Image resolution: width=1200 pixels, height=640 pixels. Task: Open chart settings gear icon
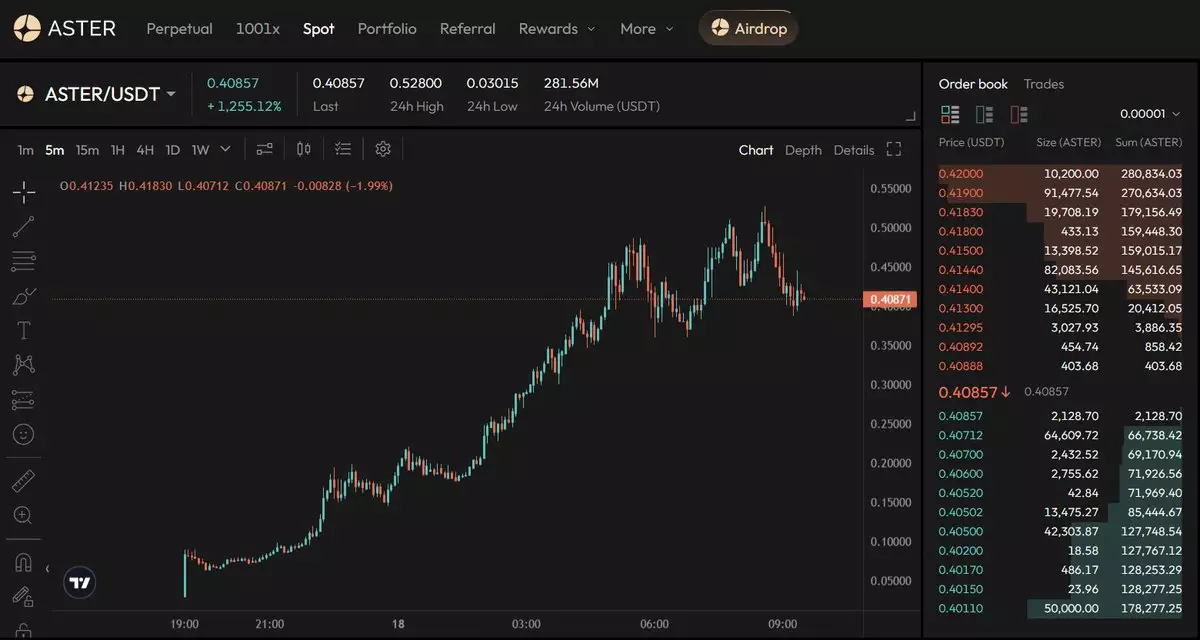point(383,149)
